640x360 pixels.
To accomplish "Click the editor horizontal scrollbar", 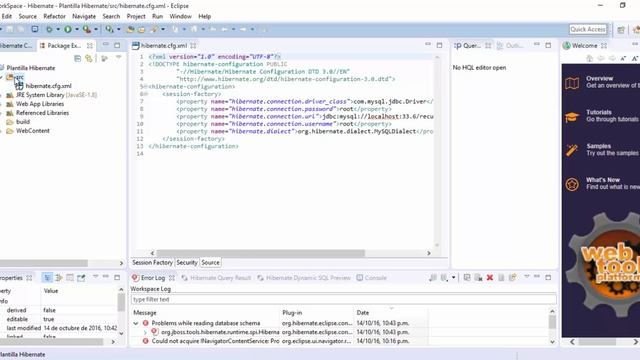I will point(260,253).
